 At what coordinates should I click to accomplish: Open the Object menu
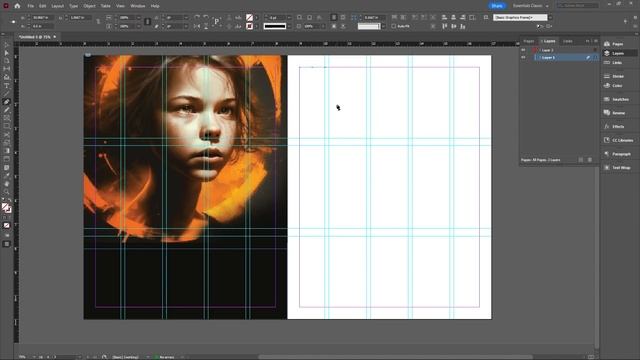tap(89, 6)
